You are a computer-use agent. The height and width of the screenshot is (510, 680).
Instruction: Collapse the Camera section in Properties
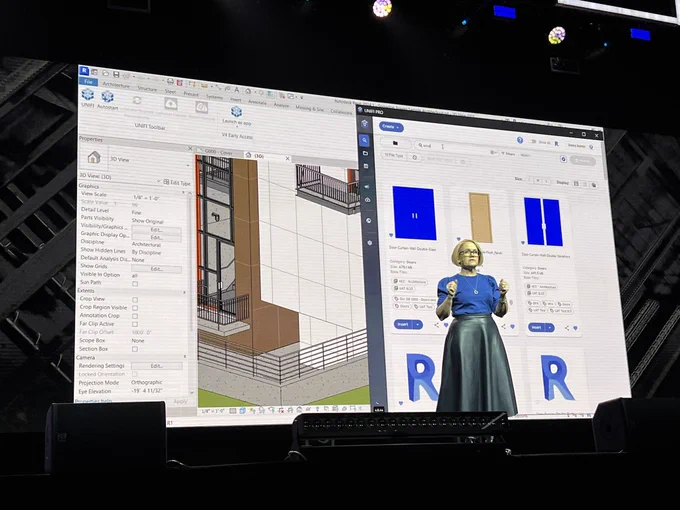pyautogui.click(x=185, y=357)
